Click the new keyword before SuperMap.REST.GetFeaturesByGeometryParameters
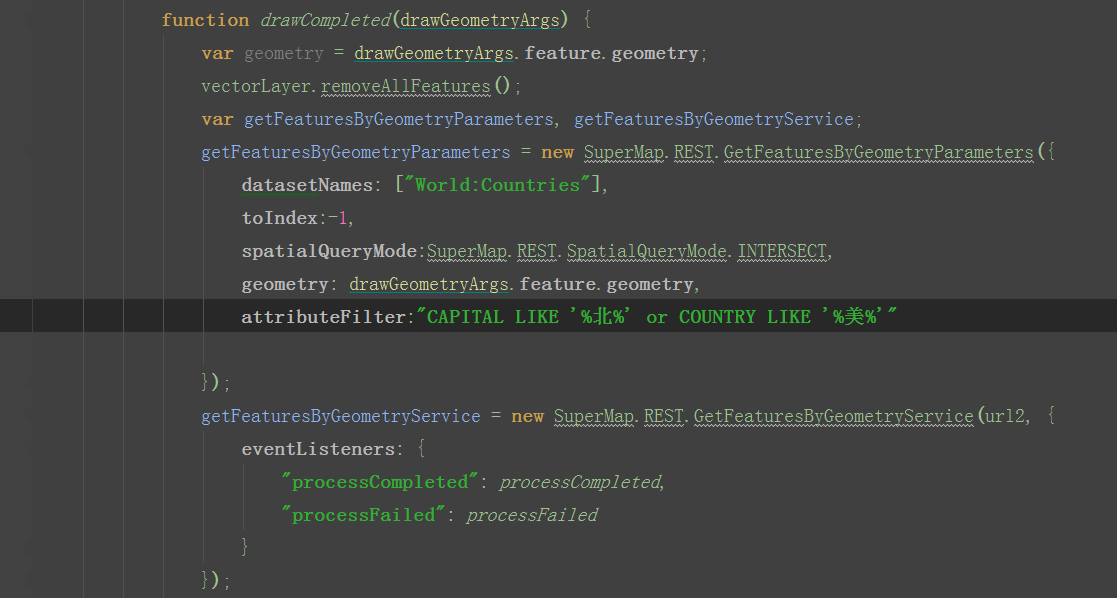 pos(557,153)
